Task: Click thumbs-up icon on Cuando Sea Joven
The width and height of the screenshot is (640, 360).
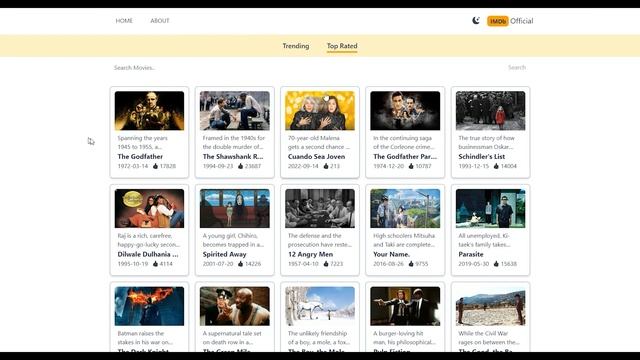Action: pyautogui.click(x=326, y=166)
